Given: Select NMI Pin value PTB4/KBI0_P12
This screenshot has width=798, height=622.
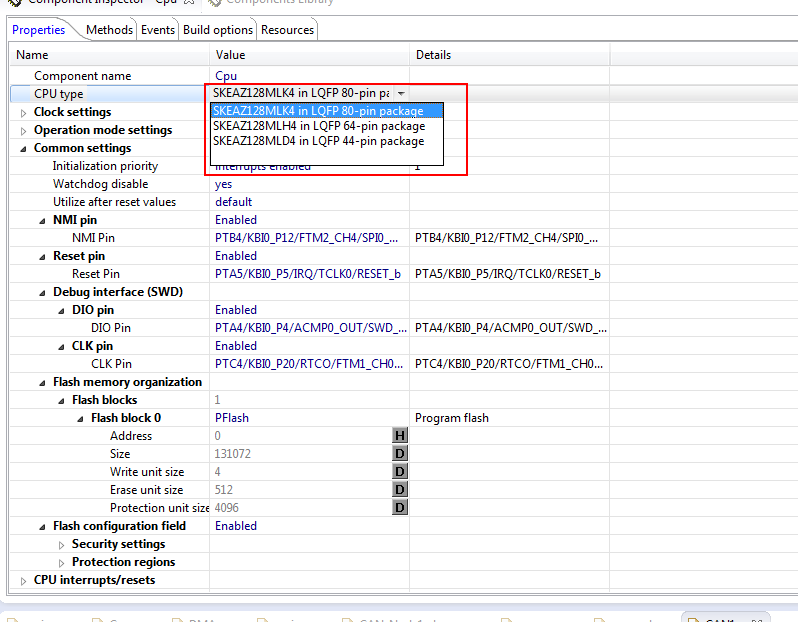Looking at the screenshot, I should tap(306, 238).
